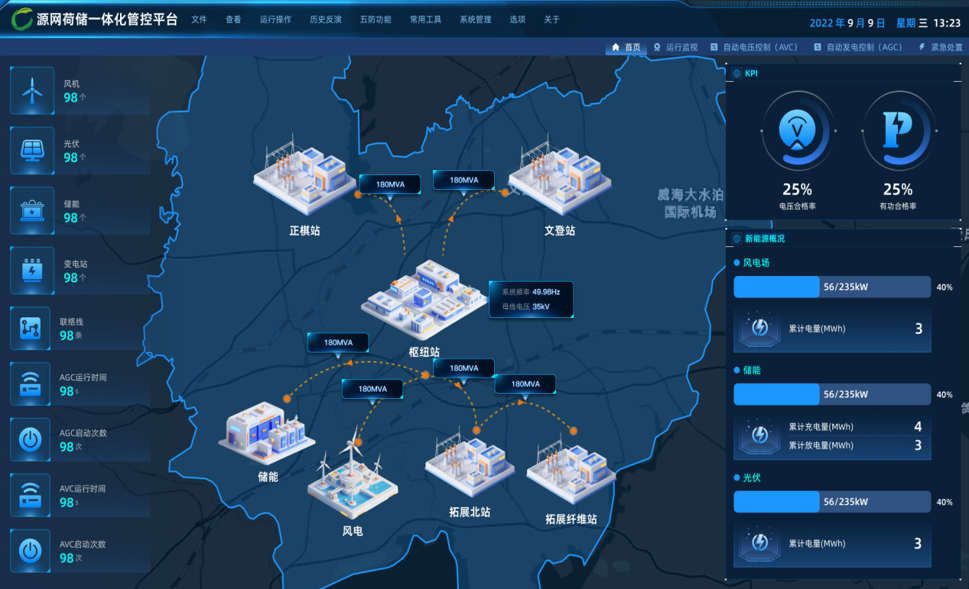Click the AGC启动次数 power icon
Screen dimensions: 969x589
30,439
